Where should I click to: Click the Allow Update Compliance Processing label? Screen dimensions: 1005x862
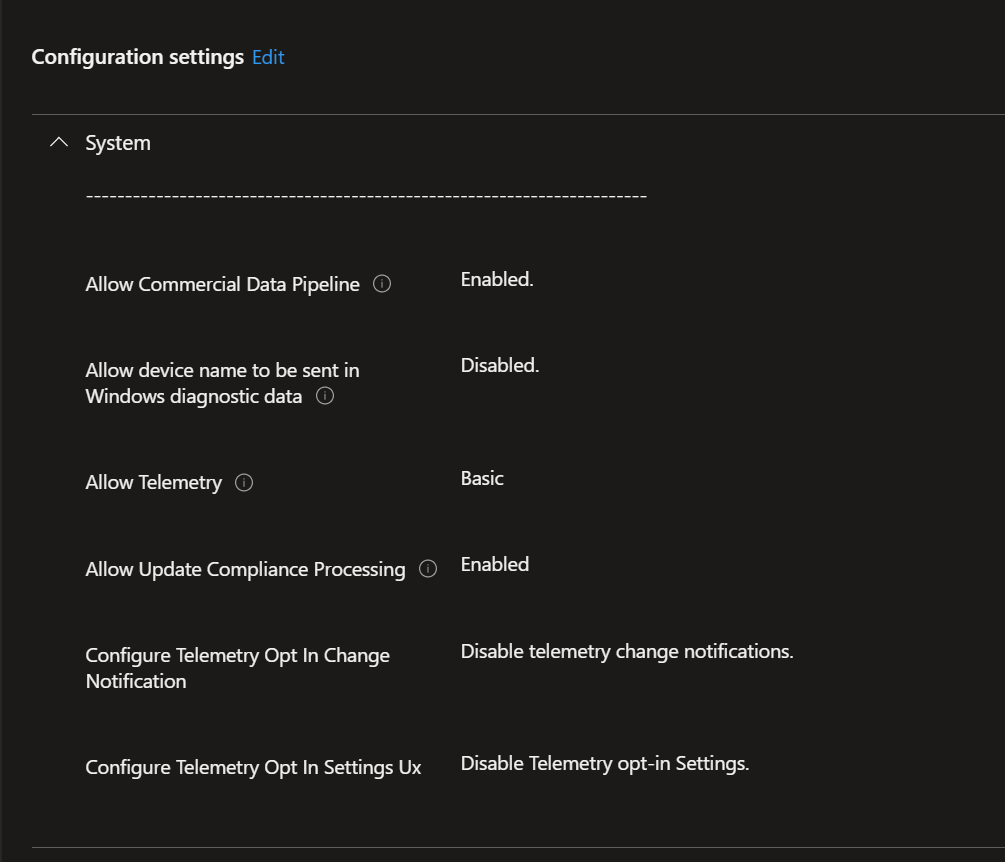245,569
